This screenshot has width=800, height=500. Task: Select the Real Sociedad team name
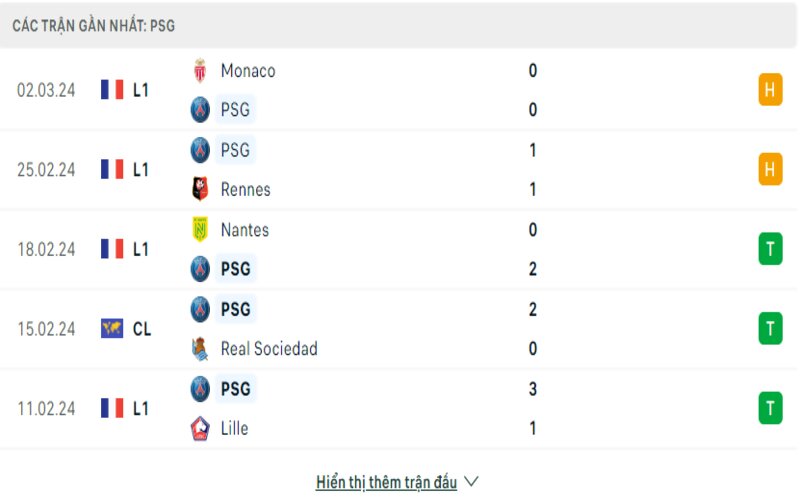pyautogui.click(x=269, y=349)
